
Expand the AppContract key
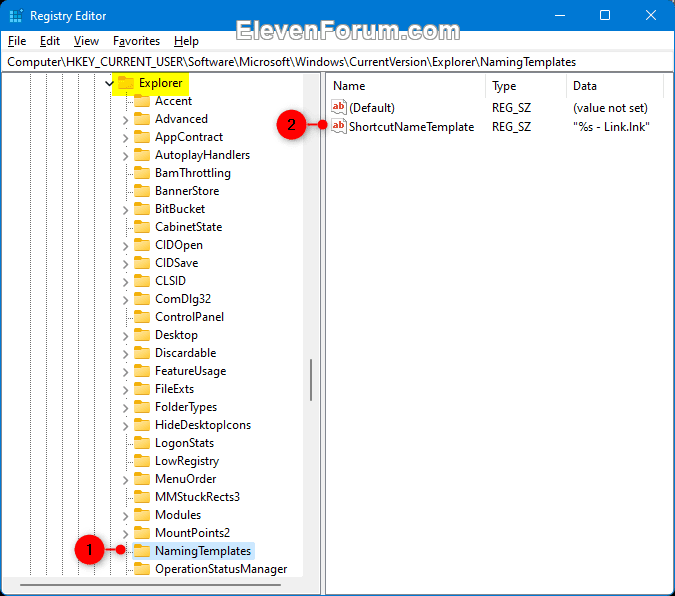(x=125, y=138)
